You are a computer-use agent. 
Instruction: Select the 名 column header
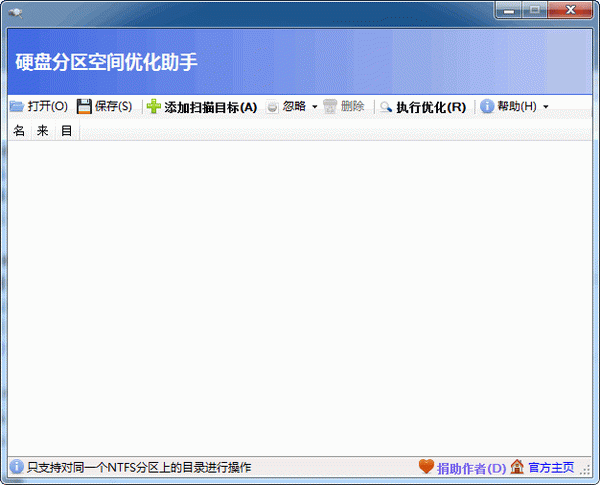pyautogui.click(x=19, y=131)
